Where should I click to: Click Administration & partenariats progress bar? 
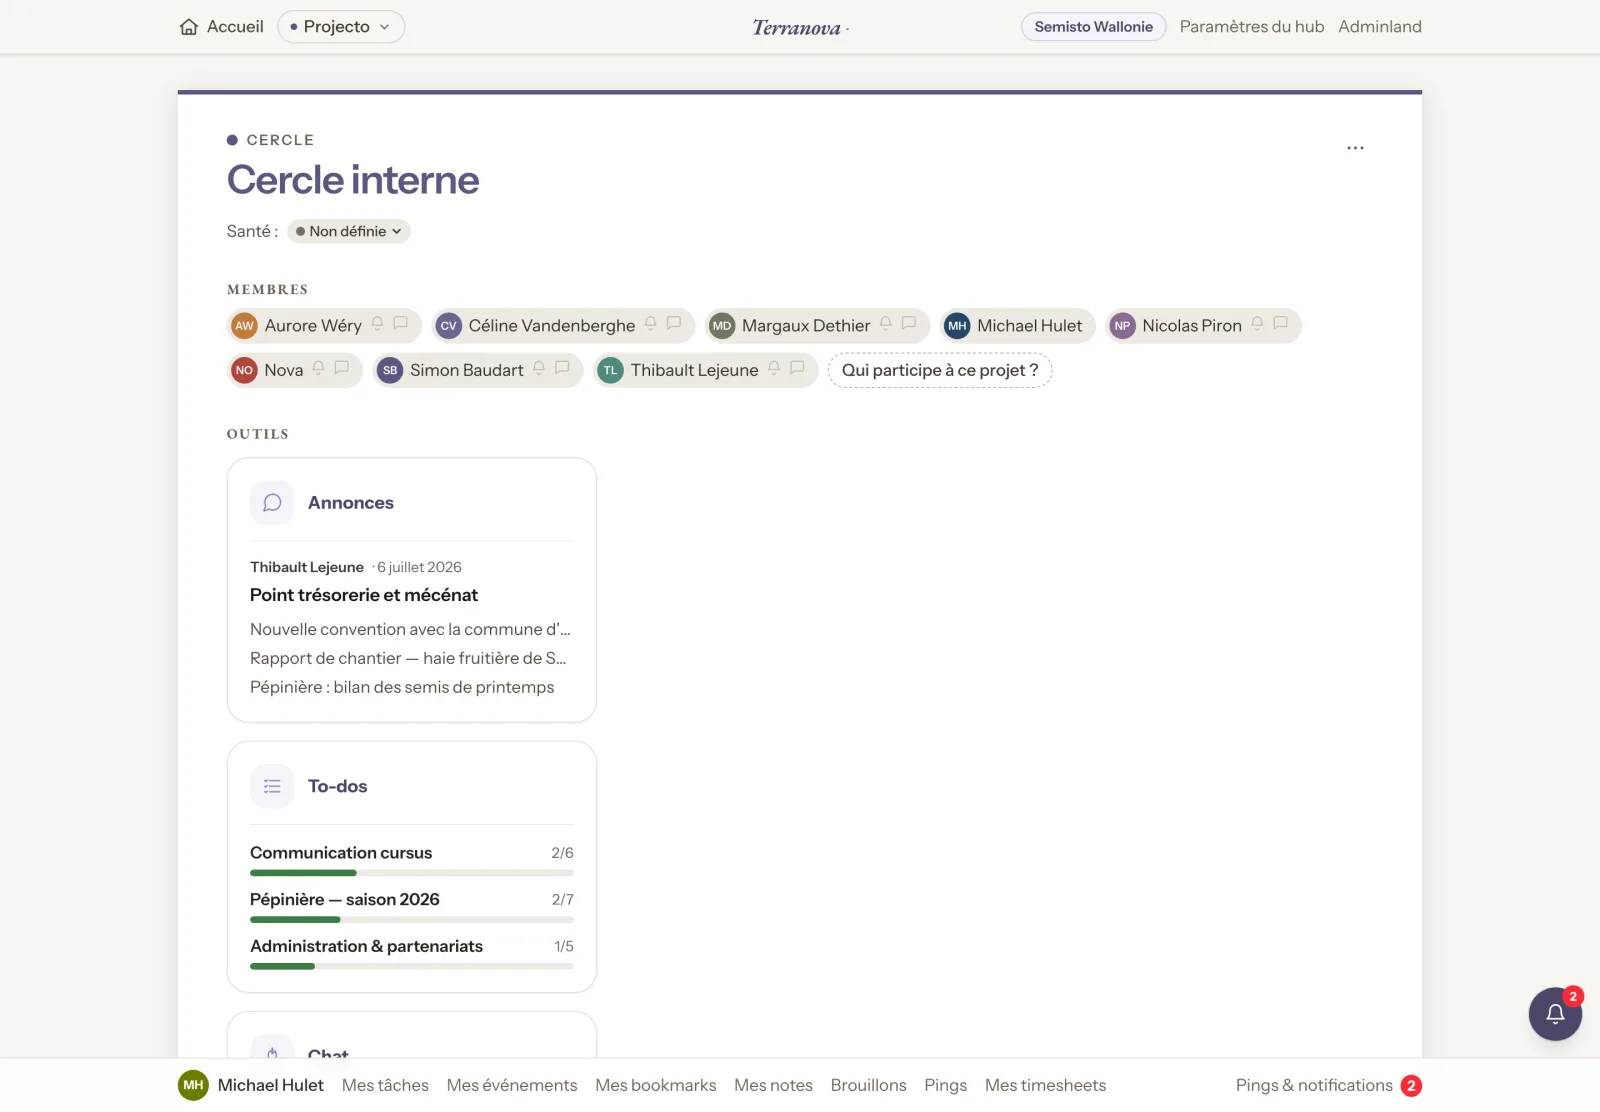click(x=412, y=966)
